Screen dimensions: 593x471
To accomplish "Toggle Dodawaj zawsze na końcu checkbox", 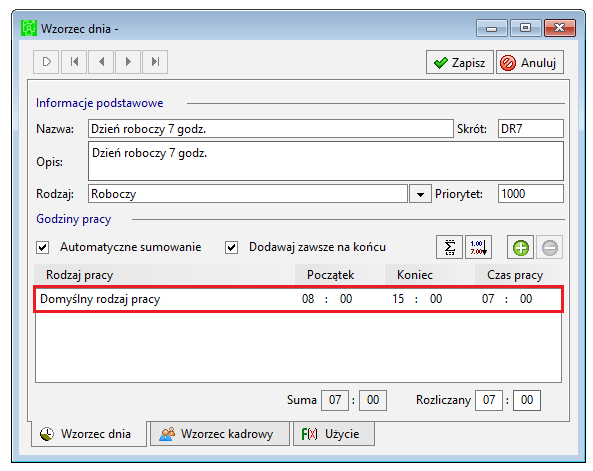I will pyautogui.click(x=231, y=247).
